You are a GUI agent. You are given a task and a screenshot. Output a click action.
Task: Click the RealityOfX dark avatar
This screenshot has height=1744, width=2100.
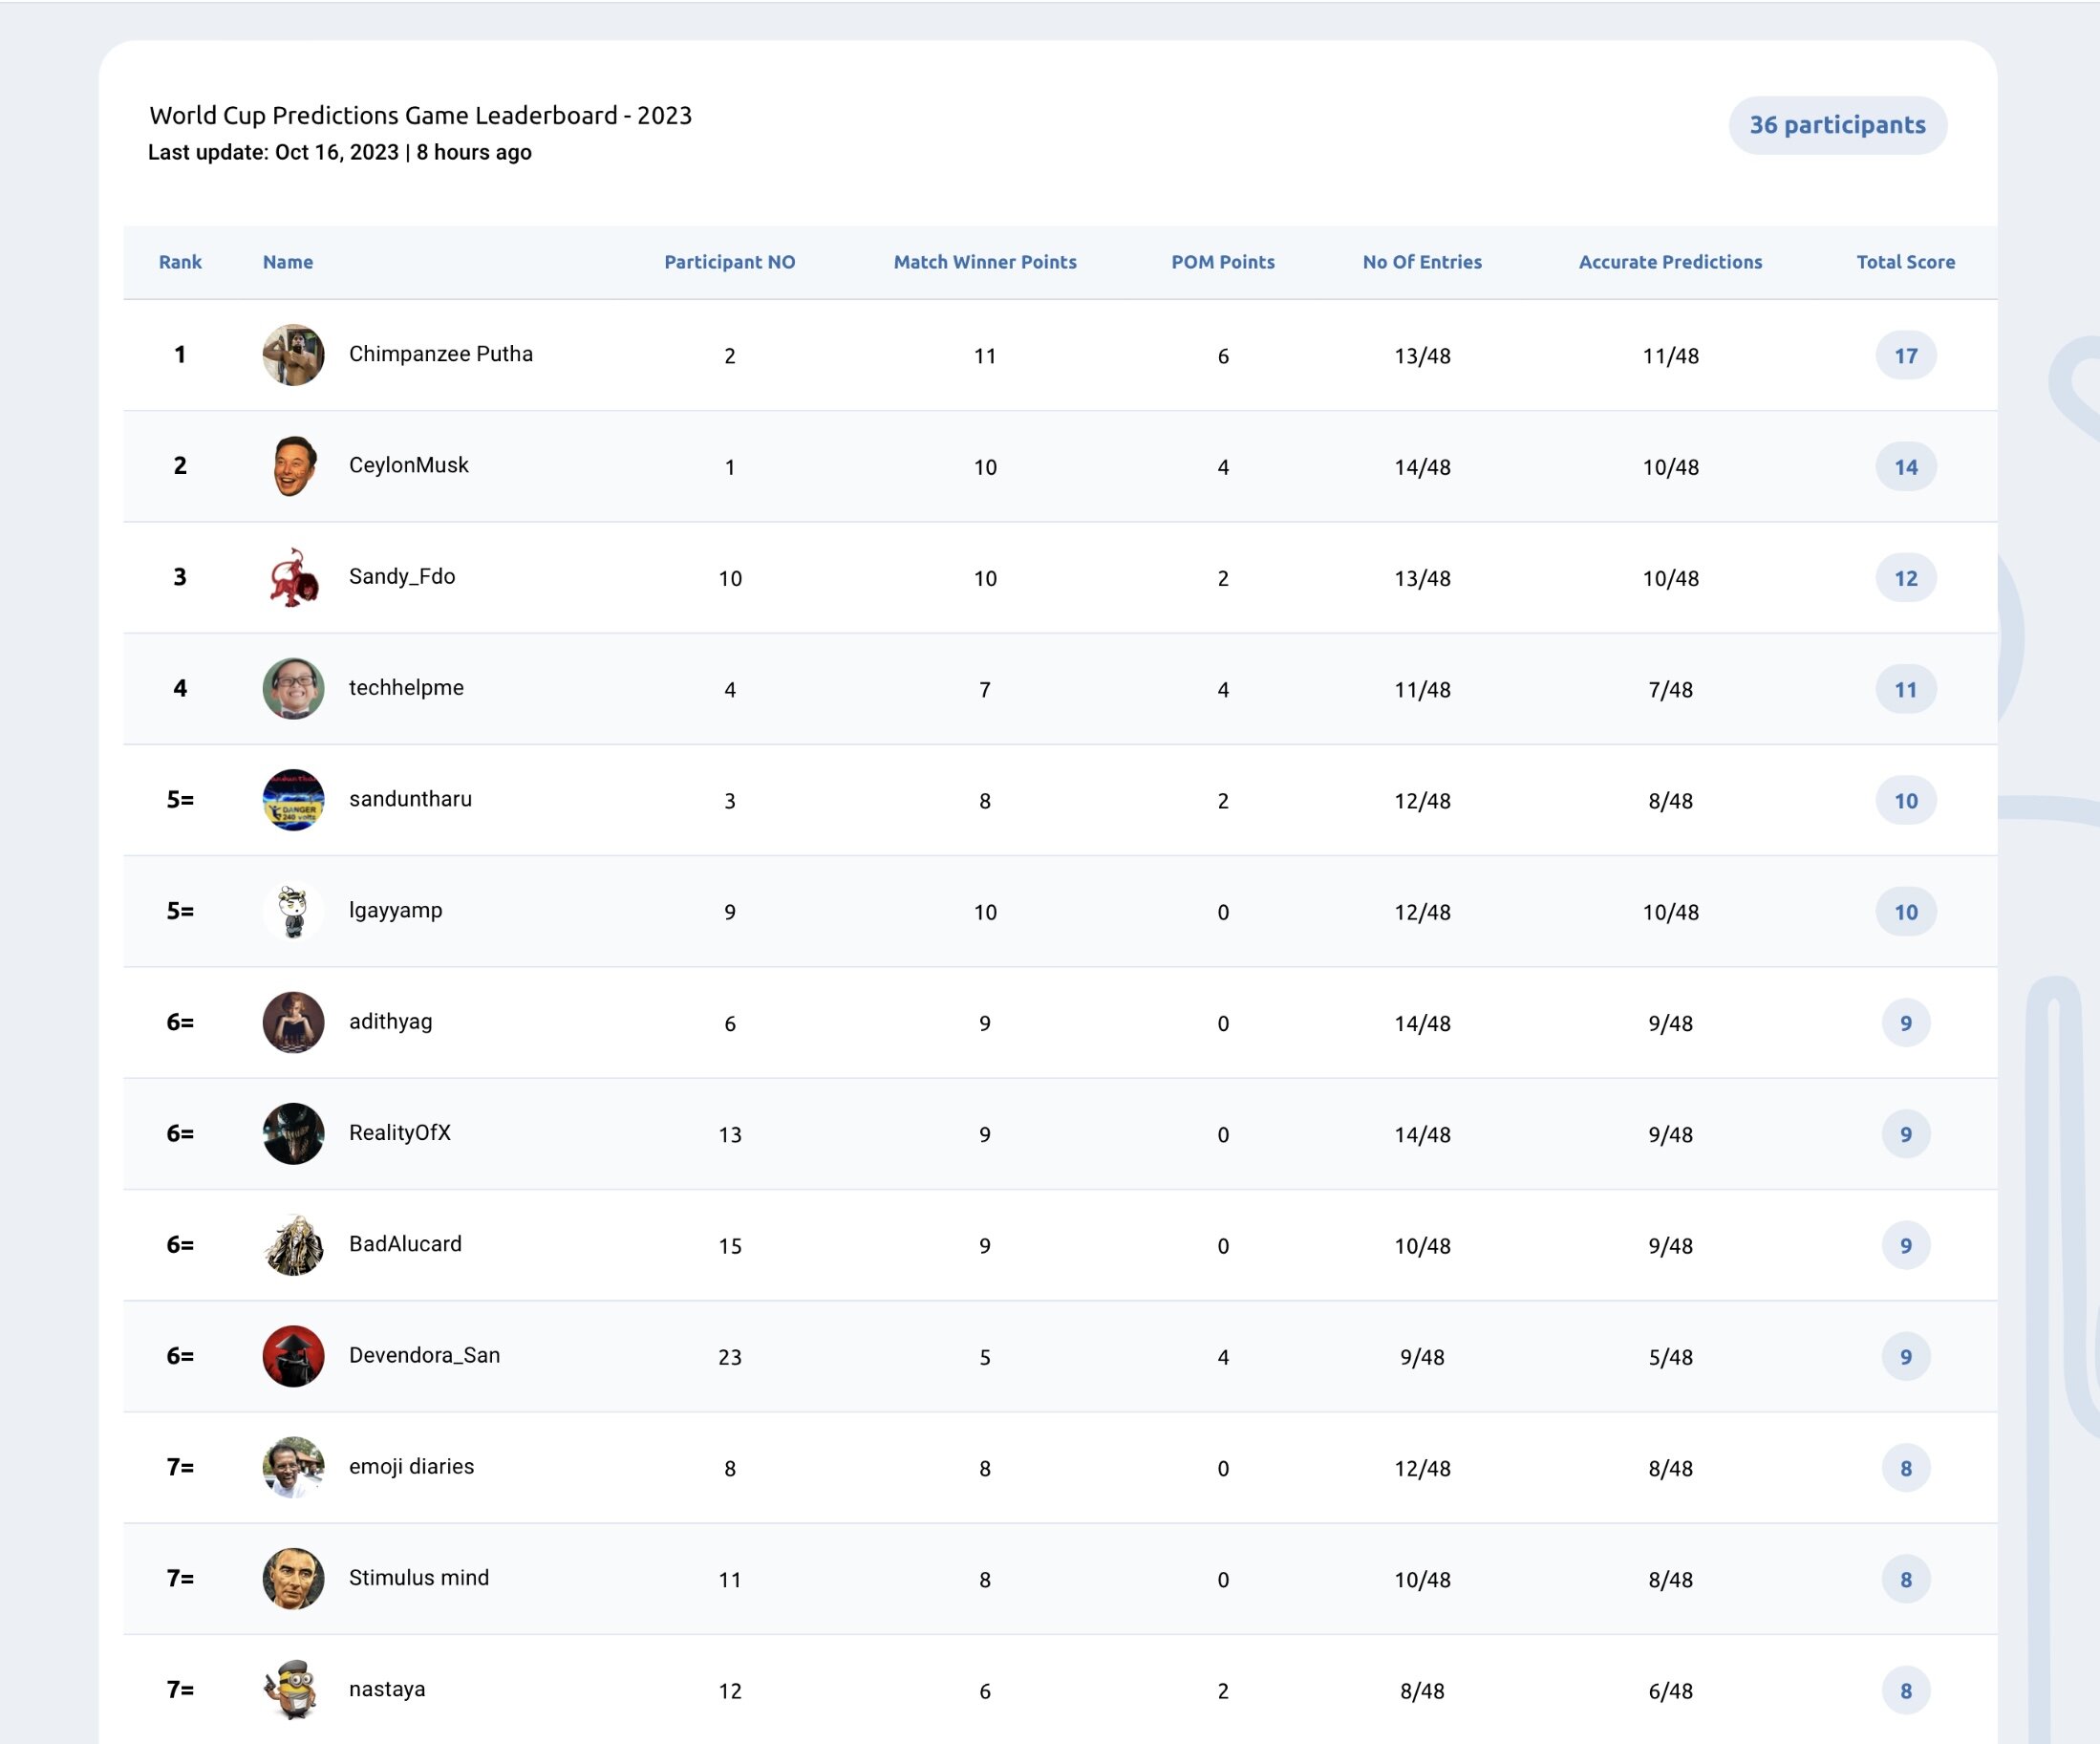[x=293, y=1134]
